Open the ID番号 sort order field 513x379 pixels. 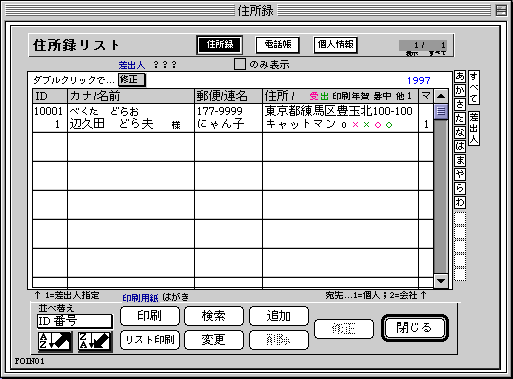coord(75,321)
